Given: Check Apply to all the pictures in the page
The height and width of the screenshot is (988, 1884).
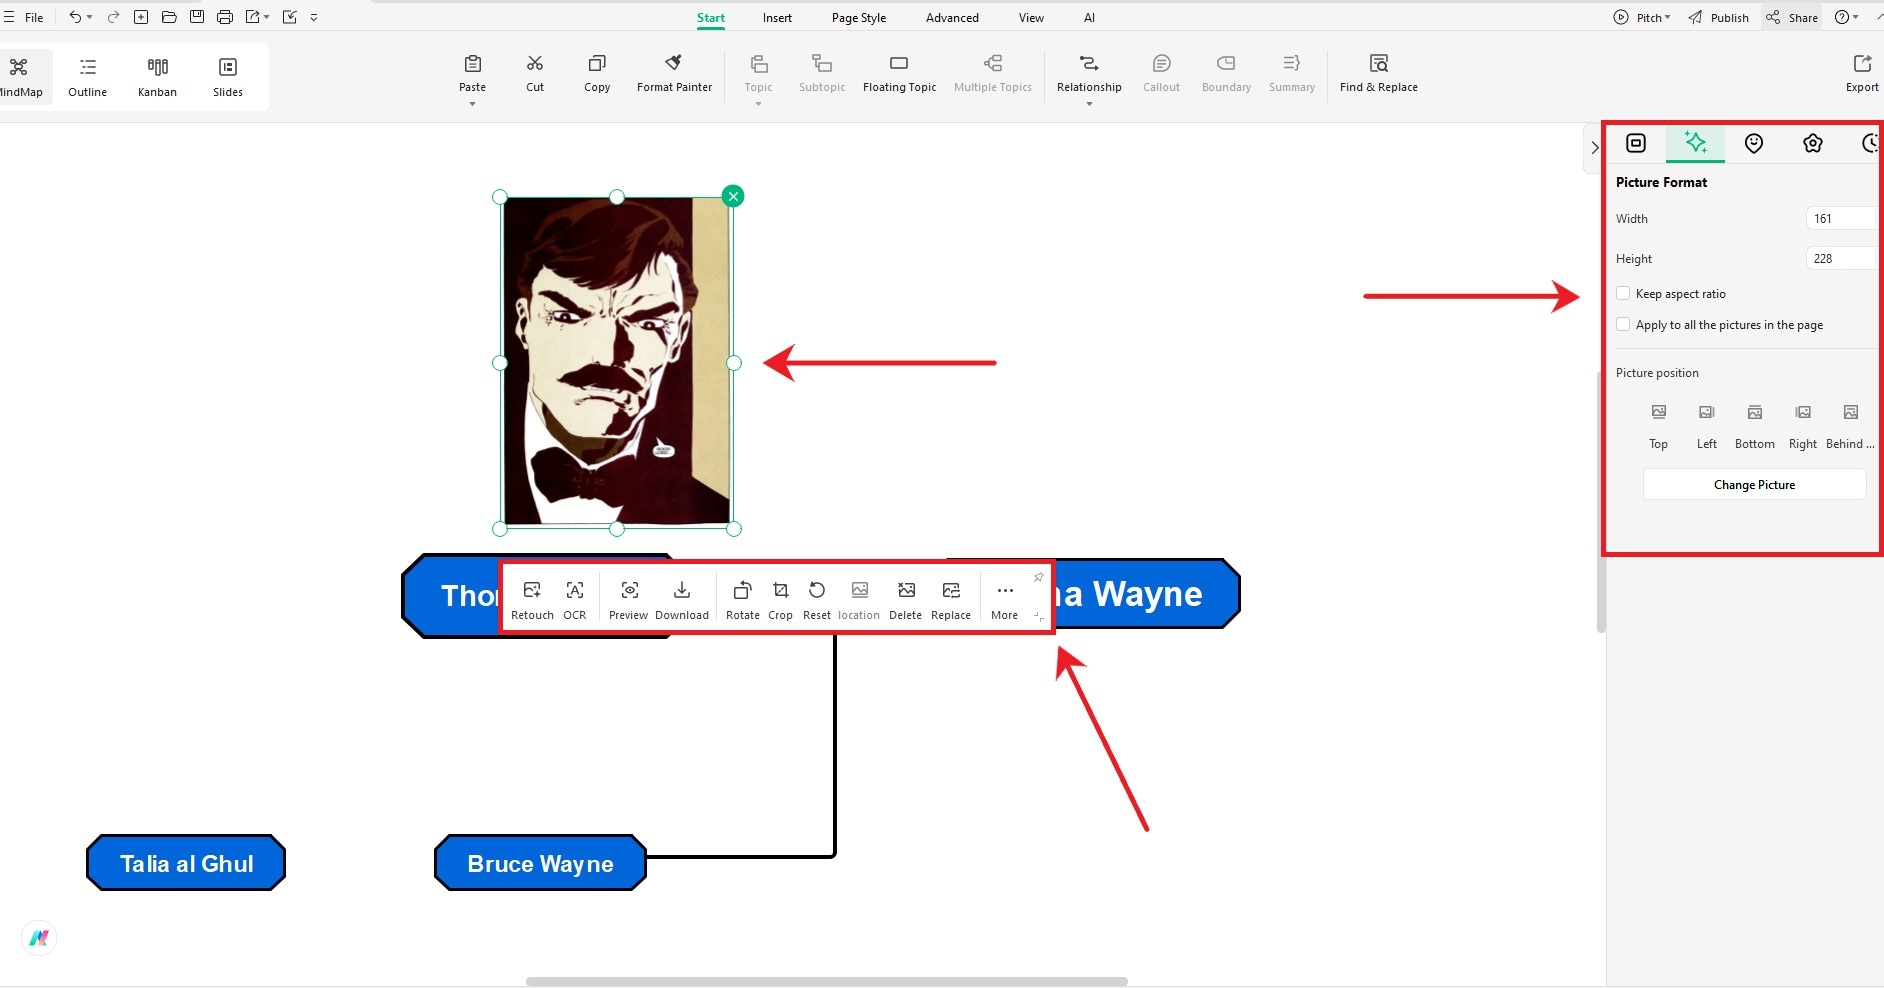Looking at the screenshot, I should pos(1623,324).
